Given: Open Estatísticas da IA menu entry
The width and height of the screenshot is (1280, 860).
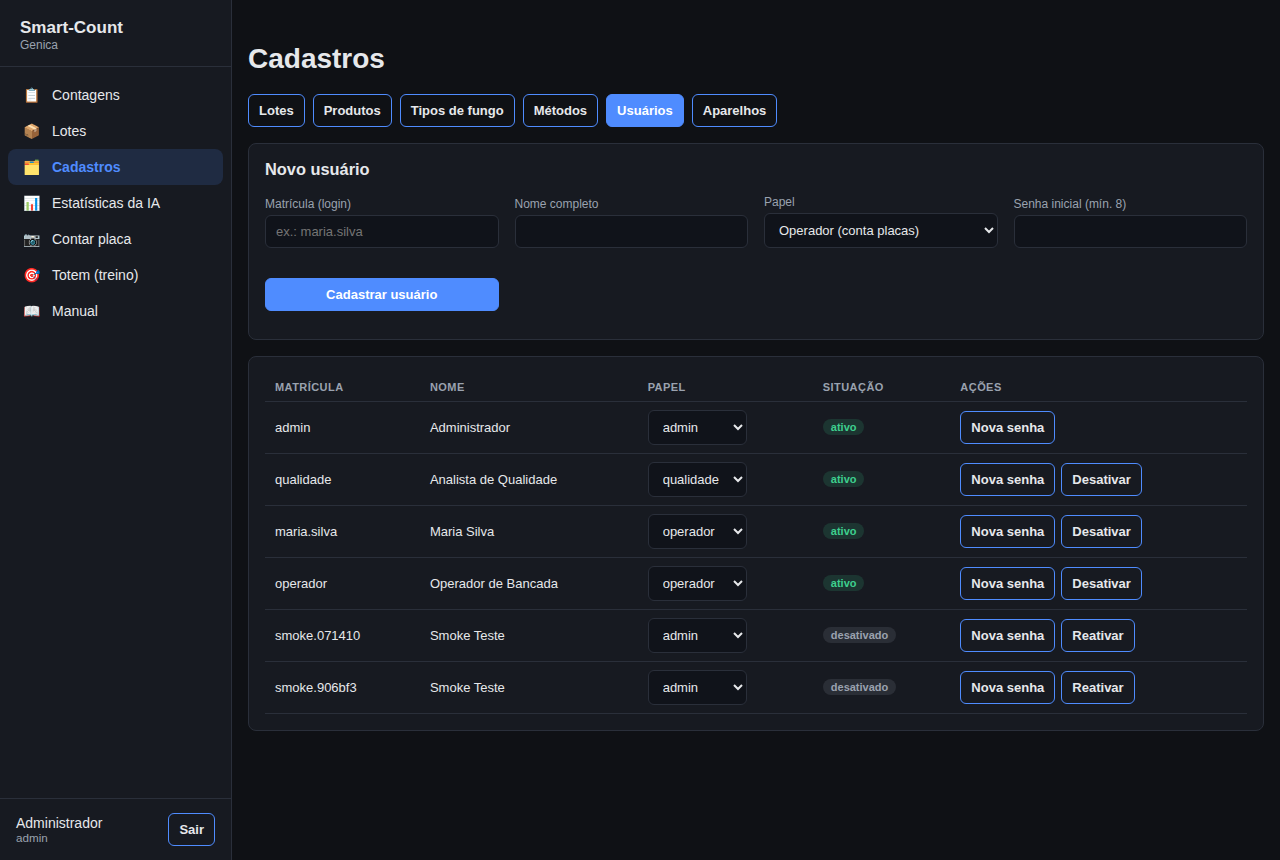Looking at the screenshot, I should (x=115, y=203).
